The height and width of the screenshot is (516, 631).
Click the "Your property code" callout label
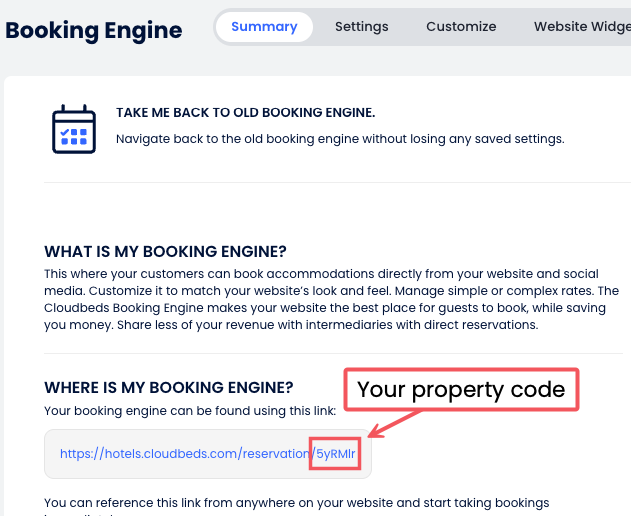pos(461,389)
